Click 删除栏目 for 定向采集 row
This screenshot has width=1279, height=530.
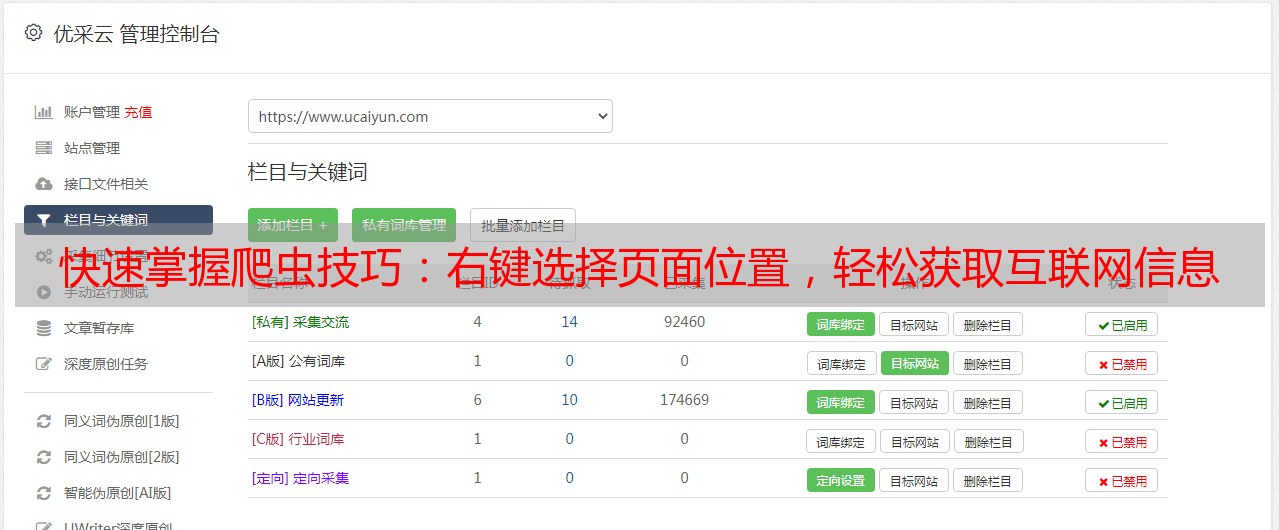(x=987, y=480)
